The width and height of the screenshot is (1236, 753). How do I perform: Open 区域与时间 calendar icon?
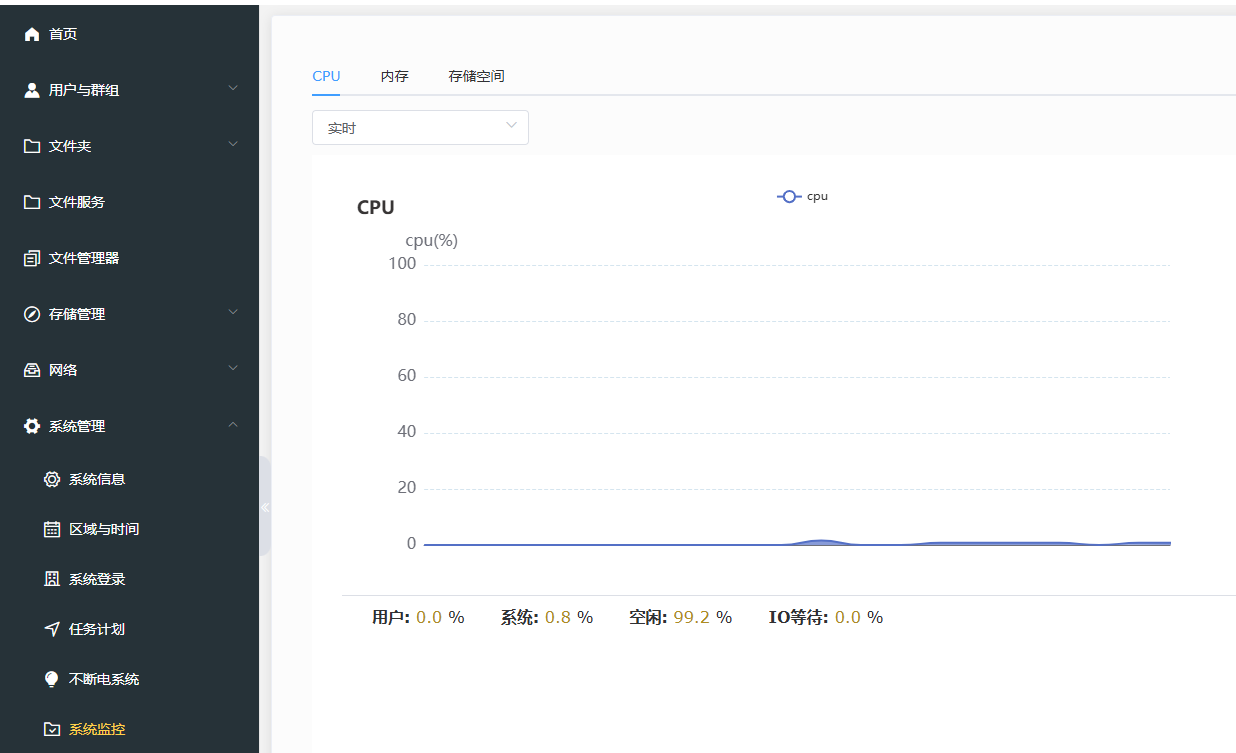pos(51,529)
